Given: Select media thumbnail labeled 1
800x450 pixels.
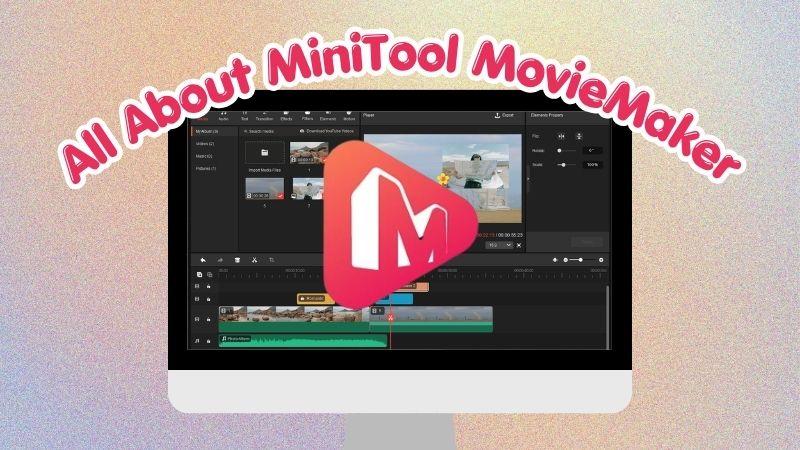Looking at the screenshot, I should [309, 153].
